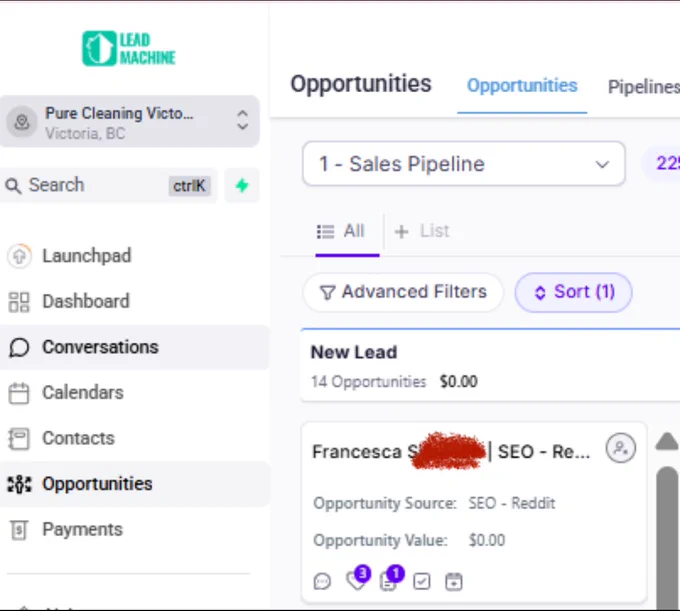
Task: Click the Advanced Filters button
Action: (x=403, y=292)
